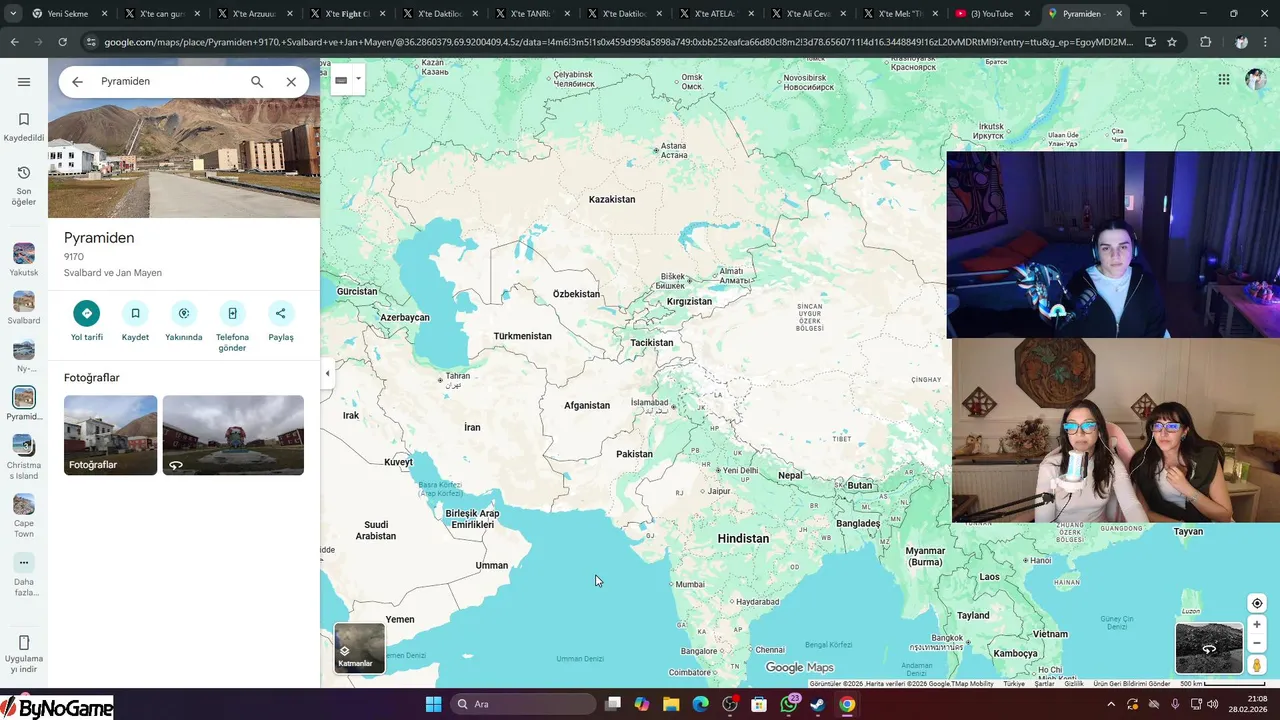Open the Cape Town recent place
Image resolution: width=1280 pixels, height=720 pixels.
pos(24,516)
